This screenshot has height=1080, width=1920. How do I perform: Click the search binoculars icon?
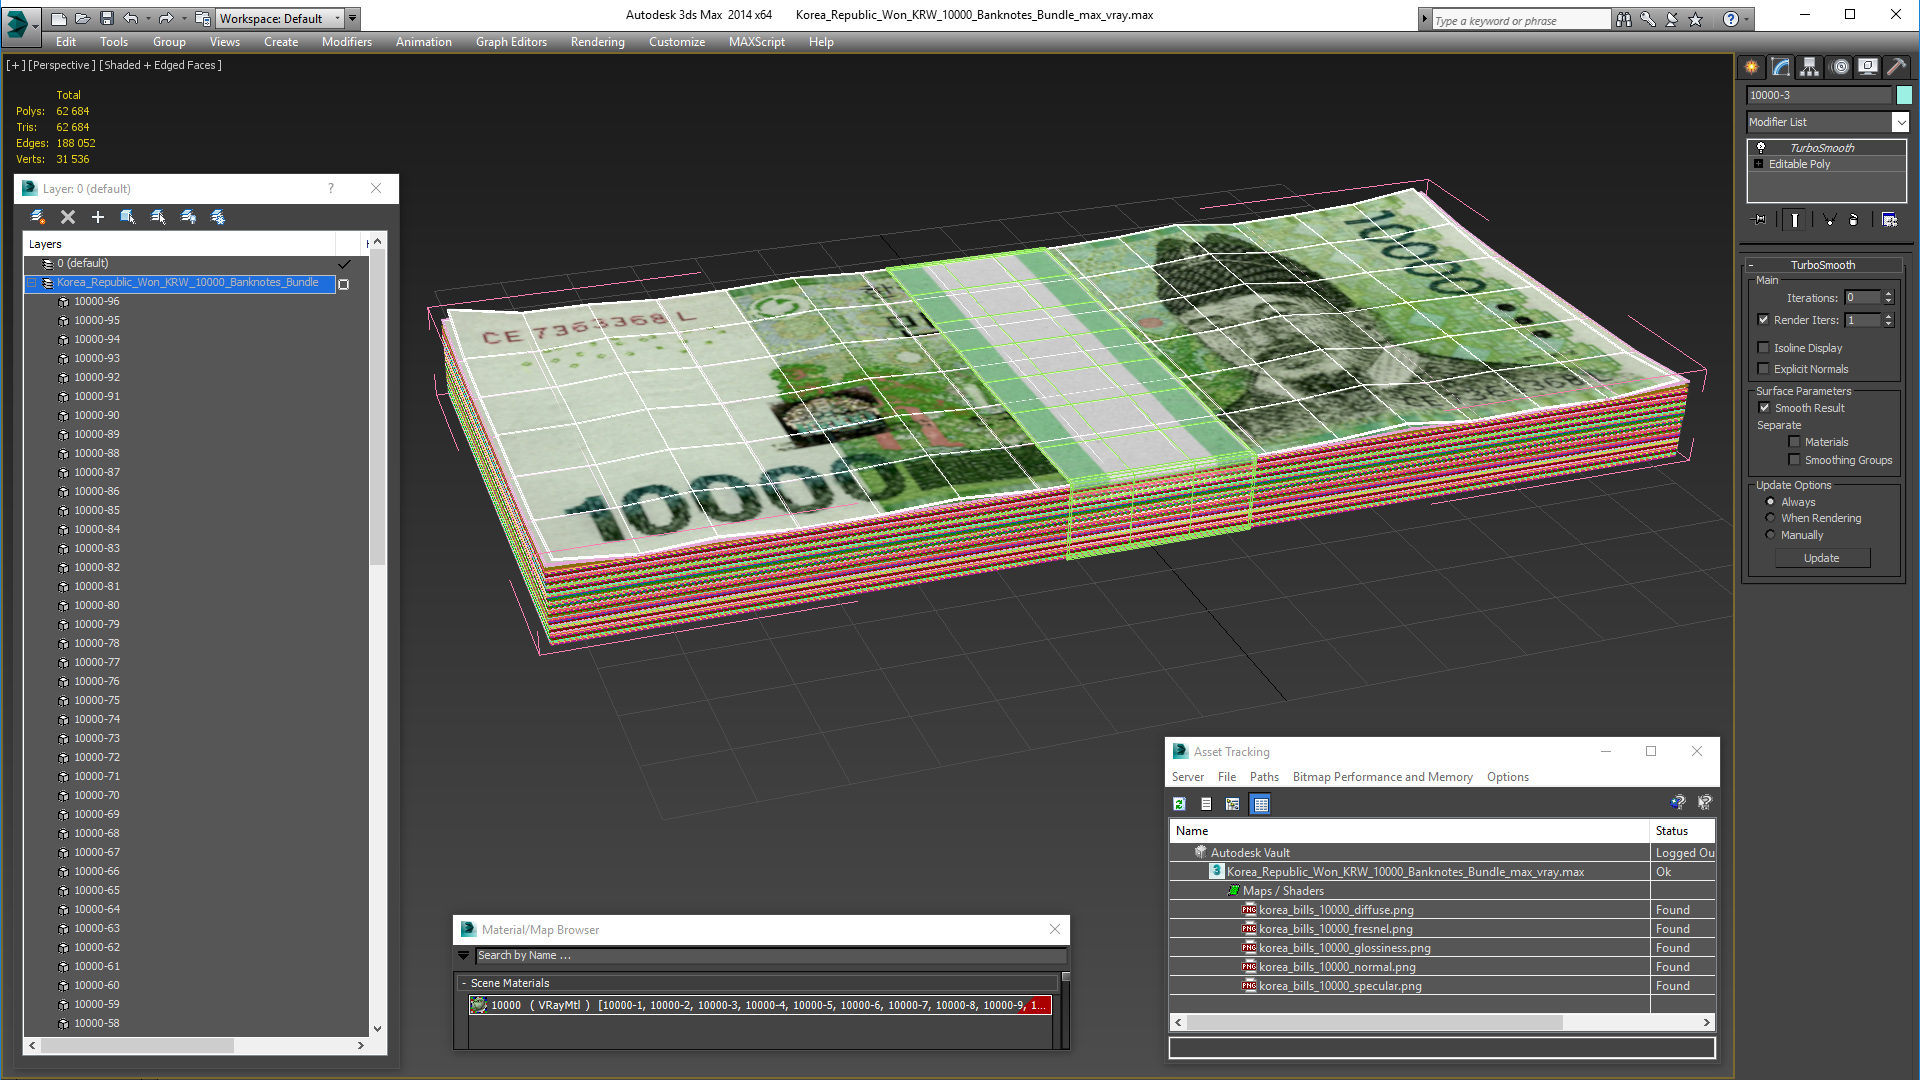(1623, 19)
